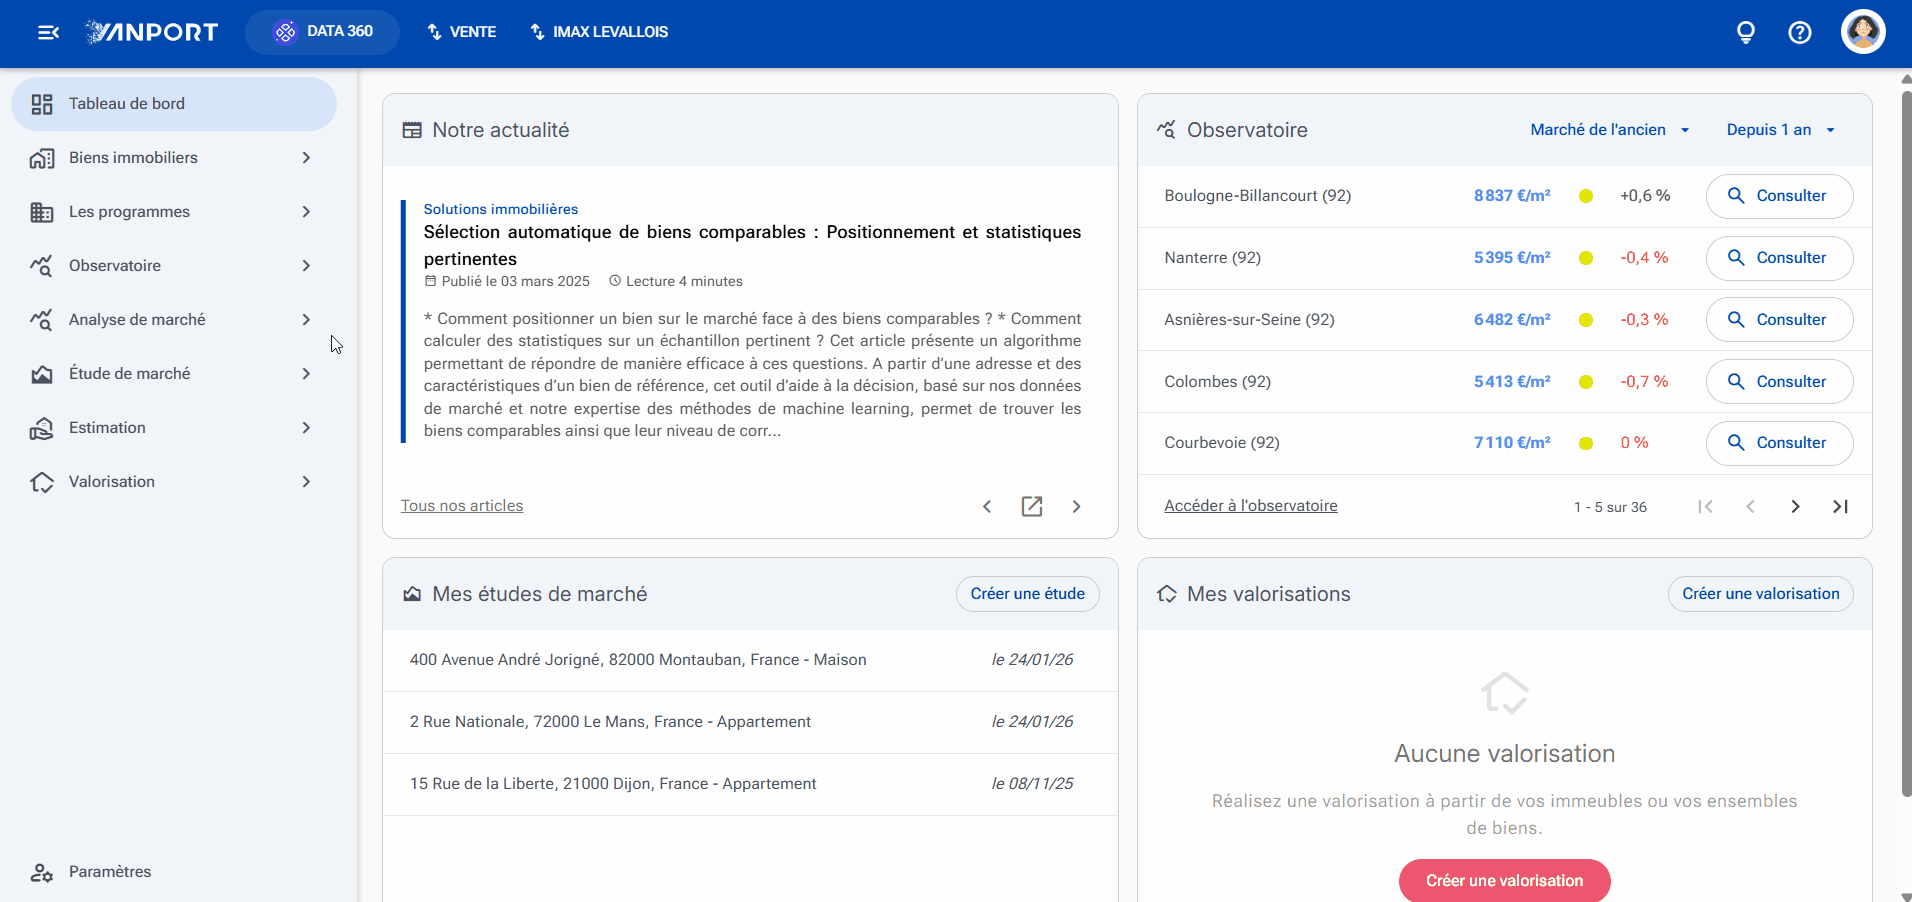Image resolution: width=1912 pixels, height=902 pixels.
Task: Select the DATA 360 tab
Action: coord(322,32)
